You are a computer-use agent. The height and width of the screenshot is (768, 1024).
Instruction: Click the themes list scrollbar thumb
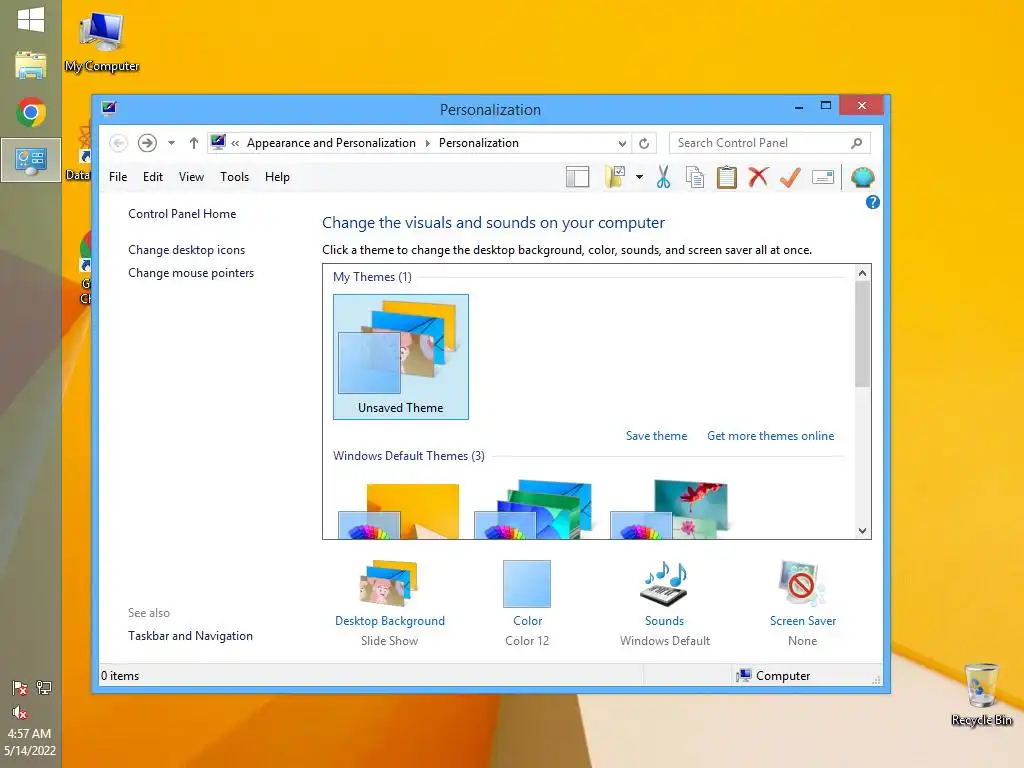862,334
